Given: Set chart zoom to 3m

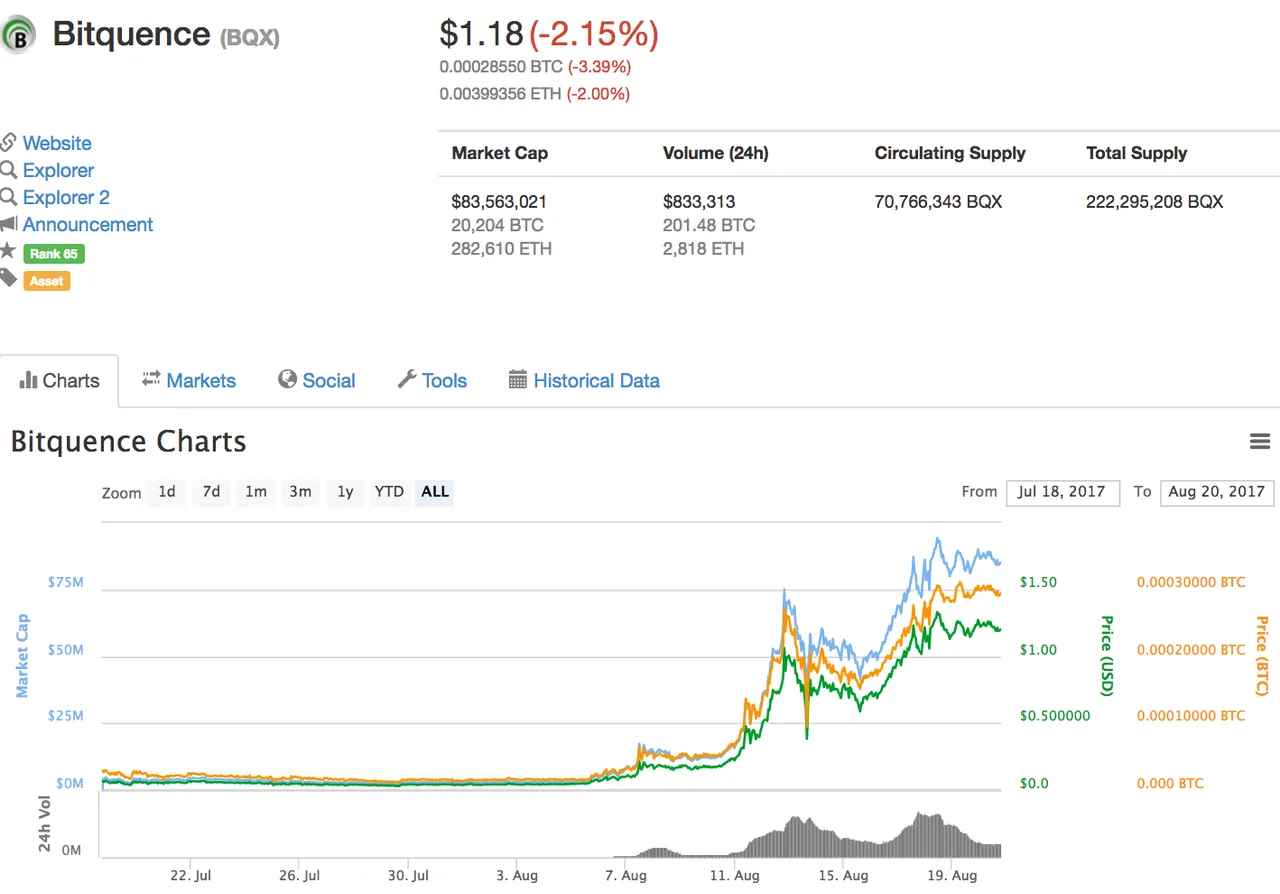Looking at the screenshot, I should click(x=300, y=492).
